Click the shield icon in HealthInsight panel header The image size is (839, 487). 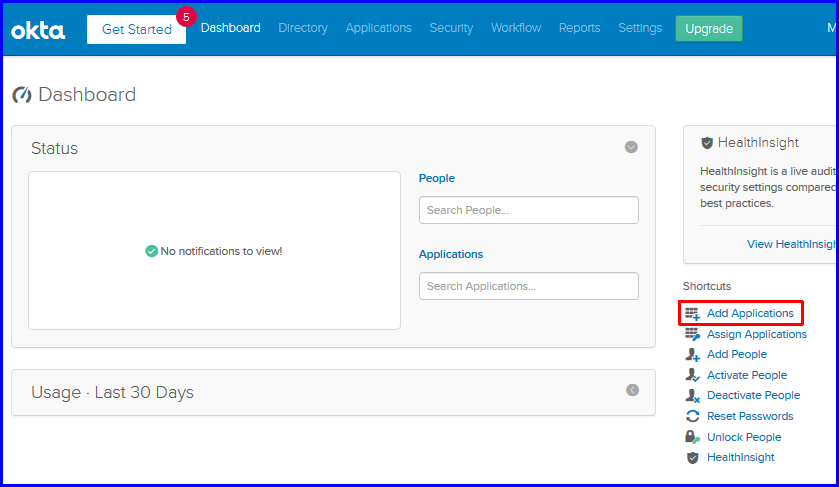click(707, 143)
